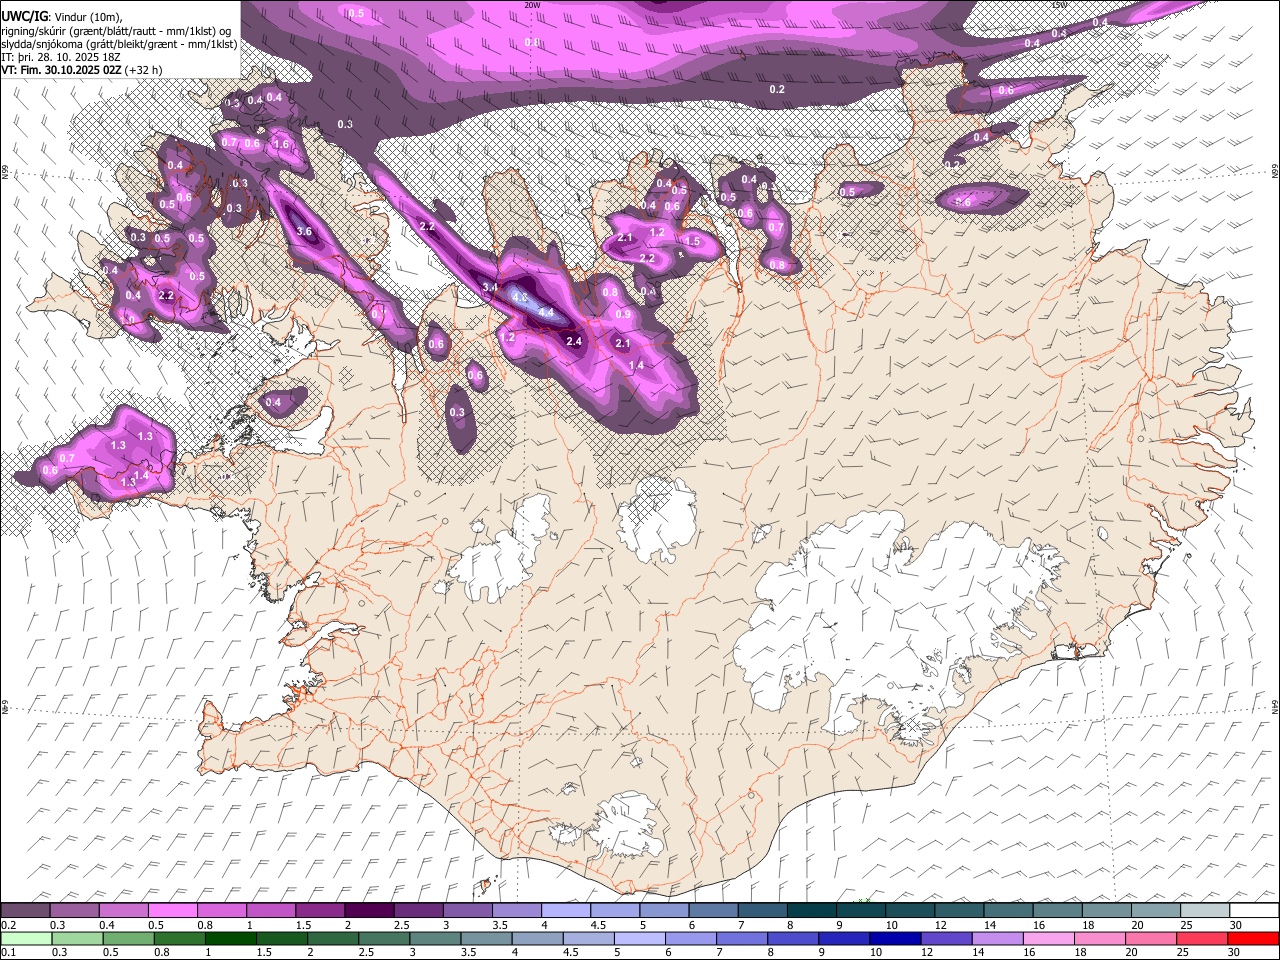This screenshot has width=1280, height=960.
Task: Click the dark teal snow swatch between 8 and 9
Action: (812, 910)
